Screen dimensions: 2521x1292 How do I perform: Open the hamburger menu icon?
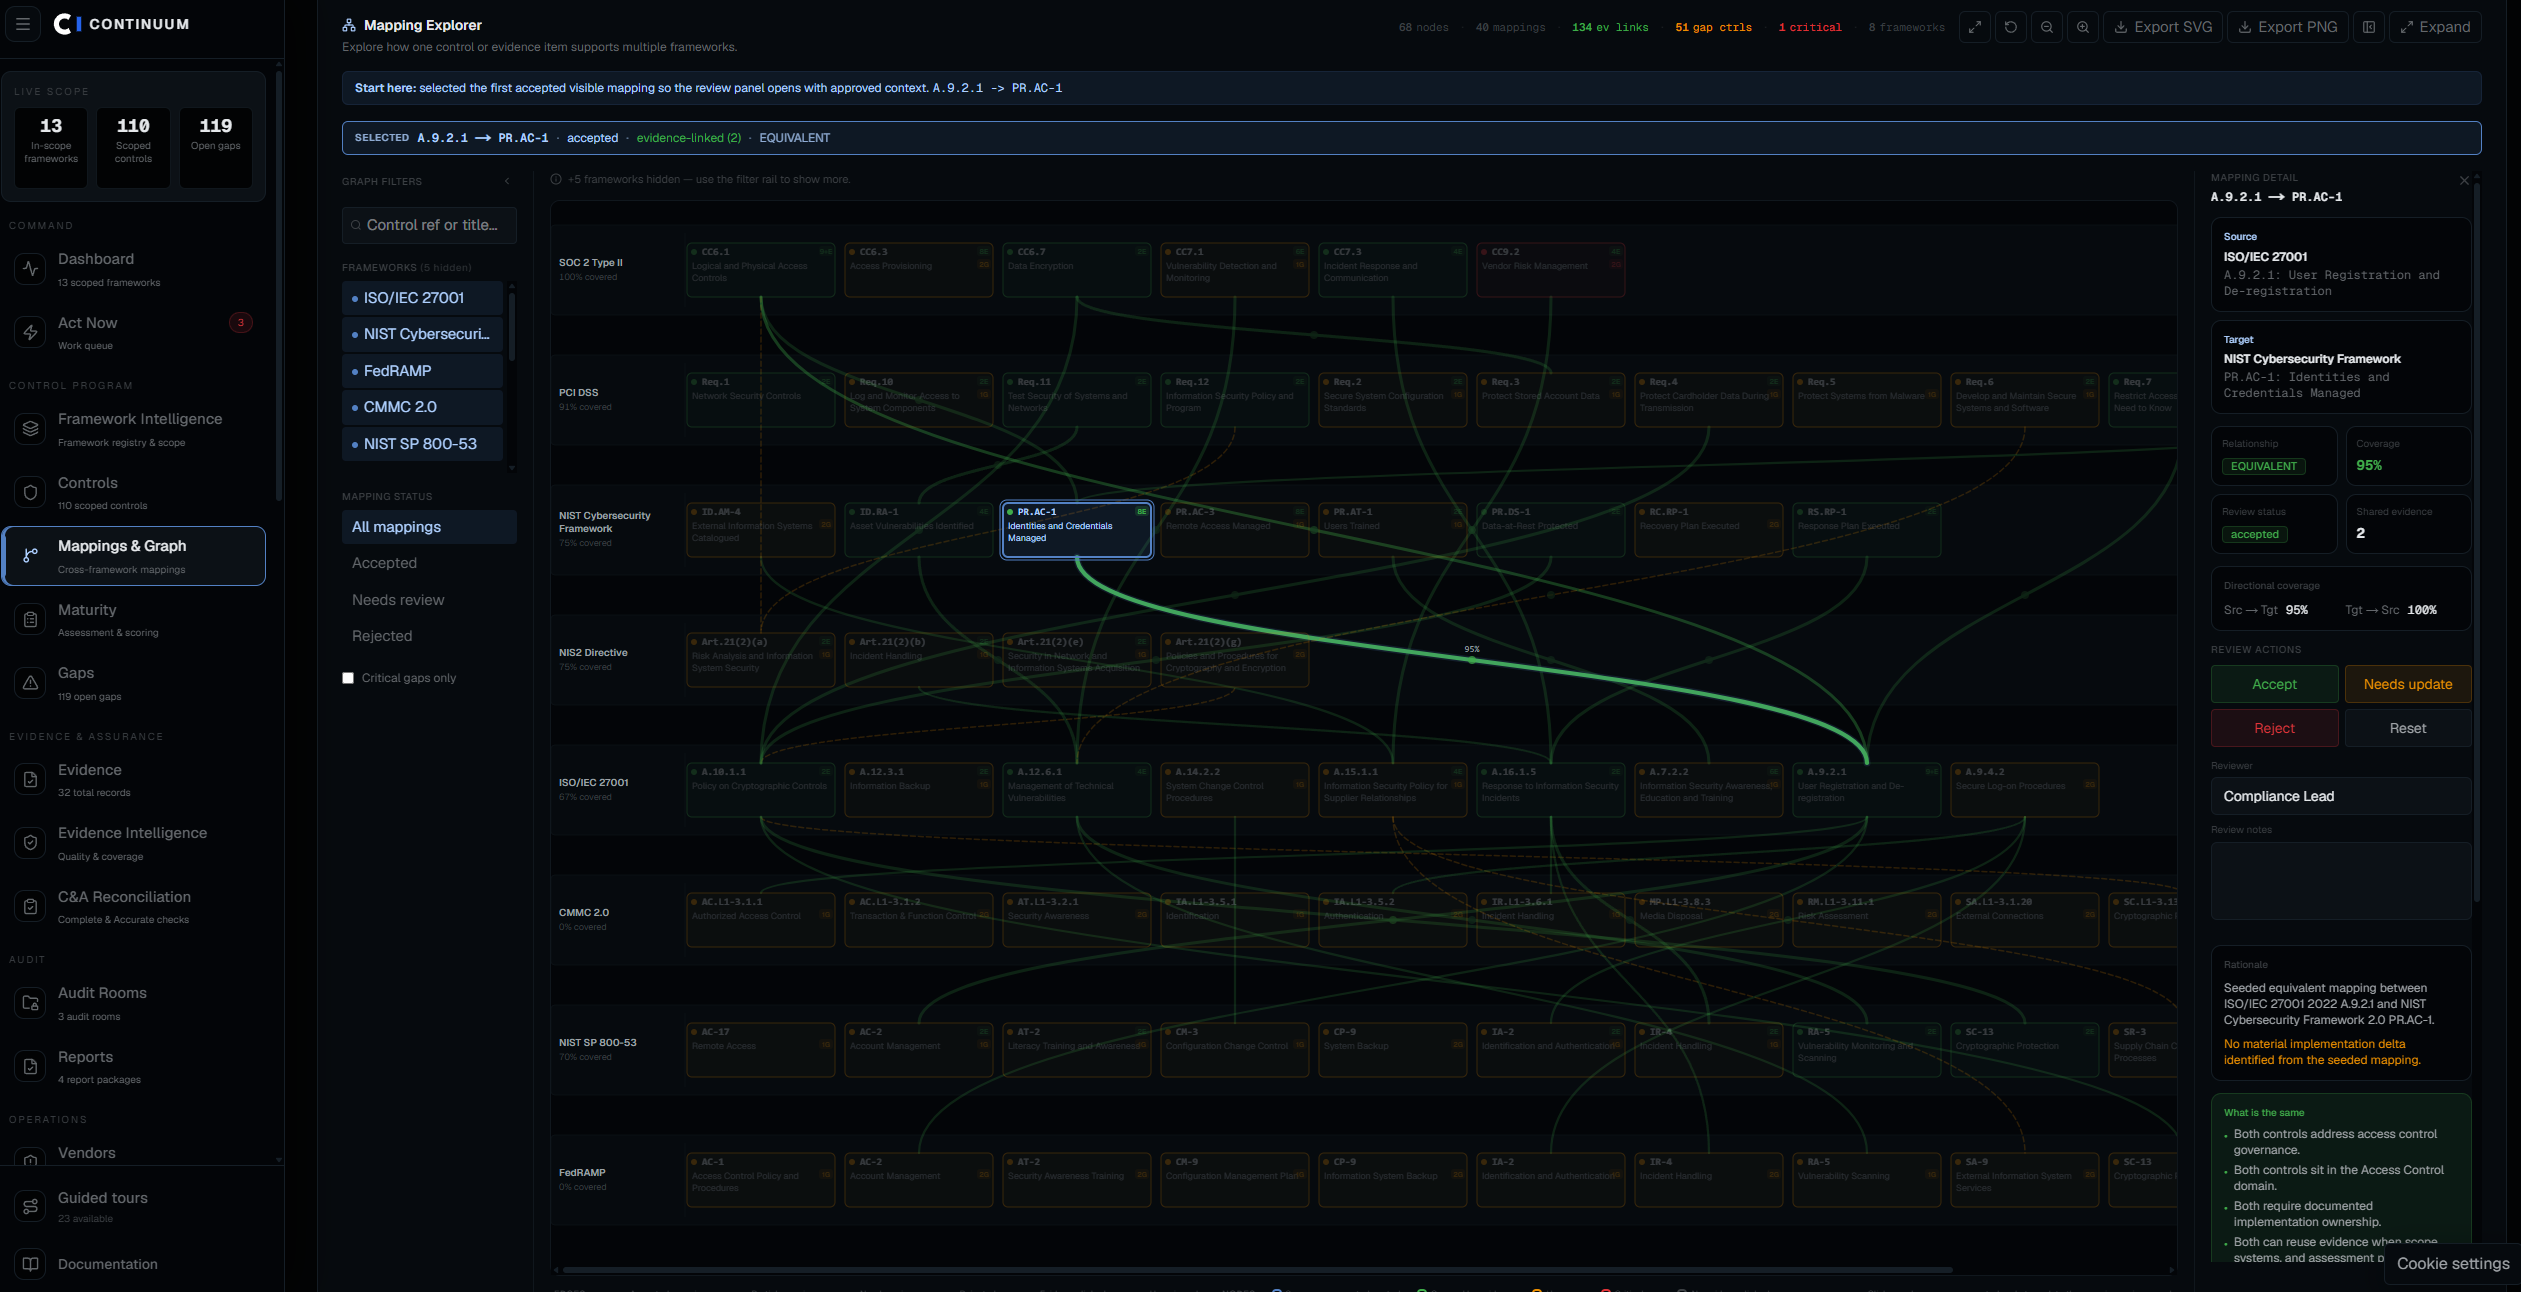pos(23,24)
